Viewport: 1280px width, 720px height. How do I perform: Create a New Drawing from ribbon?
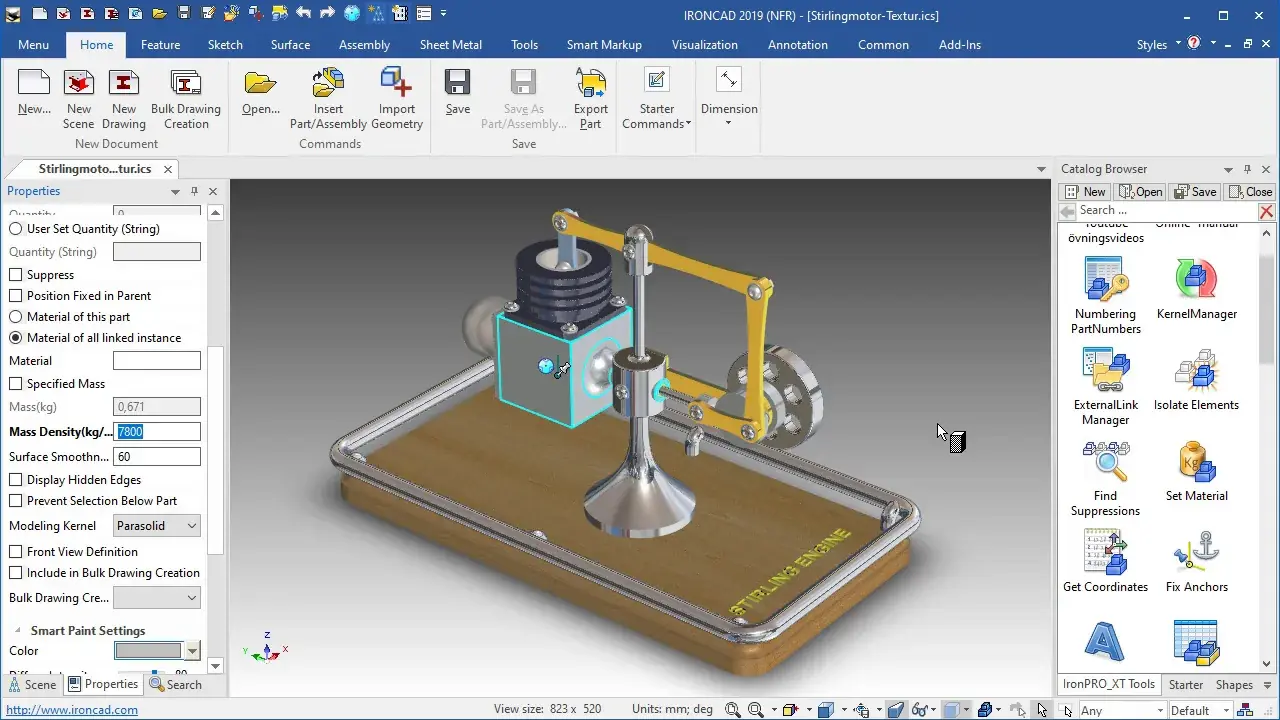(124, 100)
